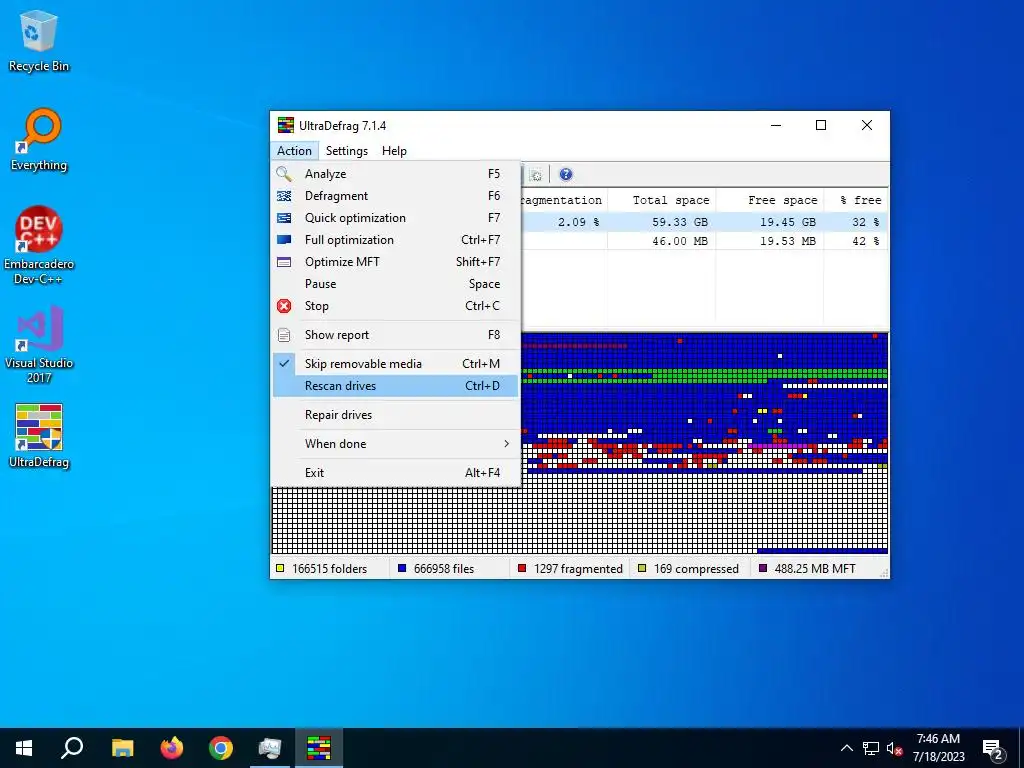Sort by the Free space column header
The width and height of the screenshot is (1024, 768).
[769, 200]
